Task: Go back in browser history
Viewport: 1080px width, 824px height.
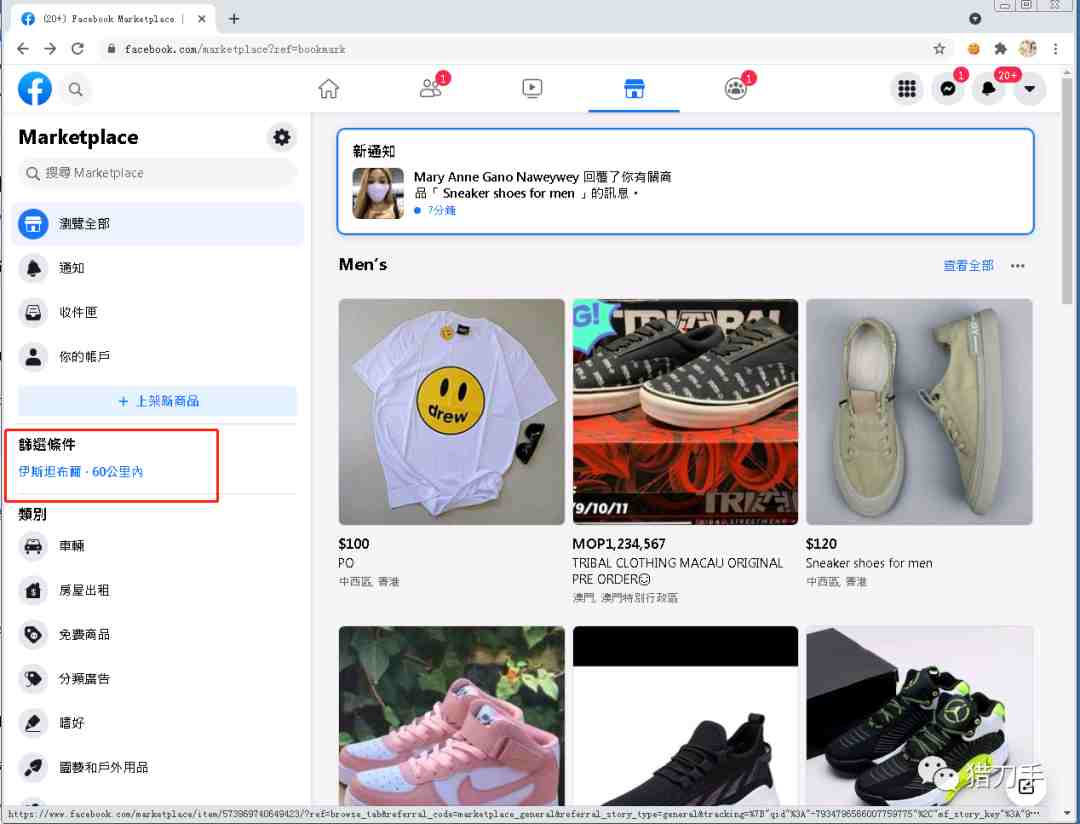Action: 23,49
